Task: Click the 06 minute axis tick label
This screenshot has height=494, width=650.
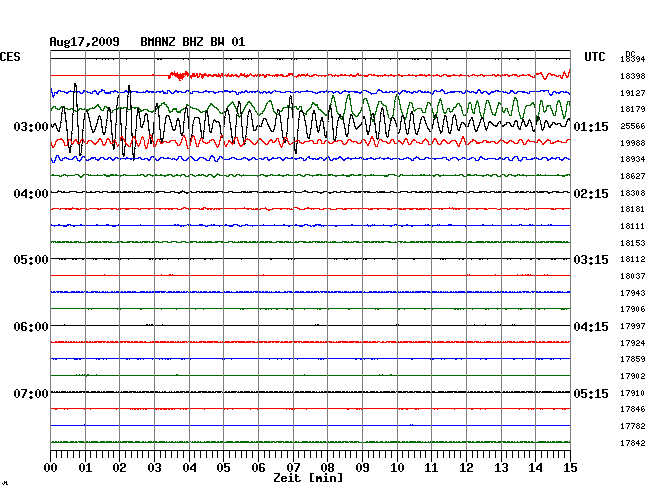Action: coord(258,468)
